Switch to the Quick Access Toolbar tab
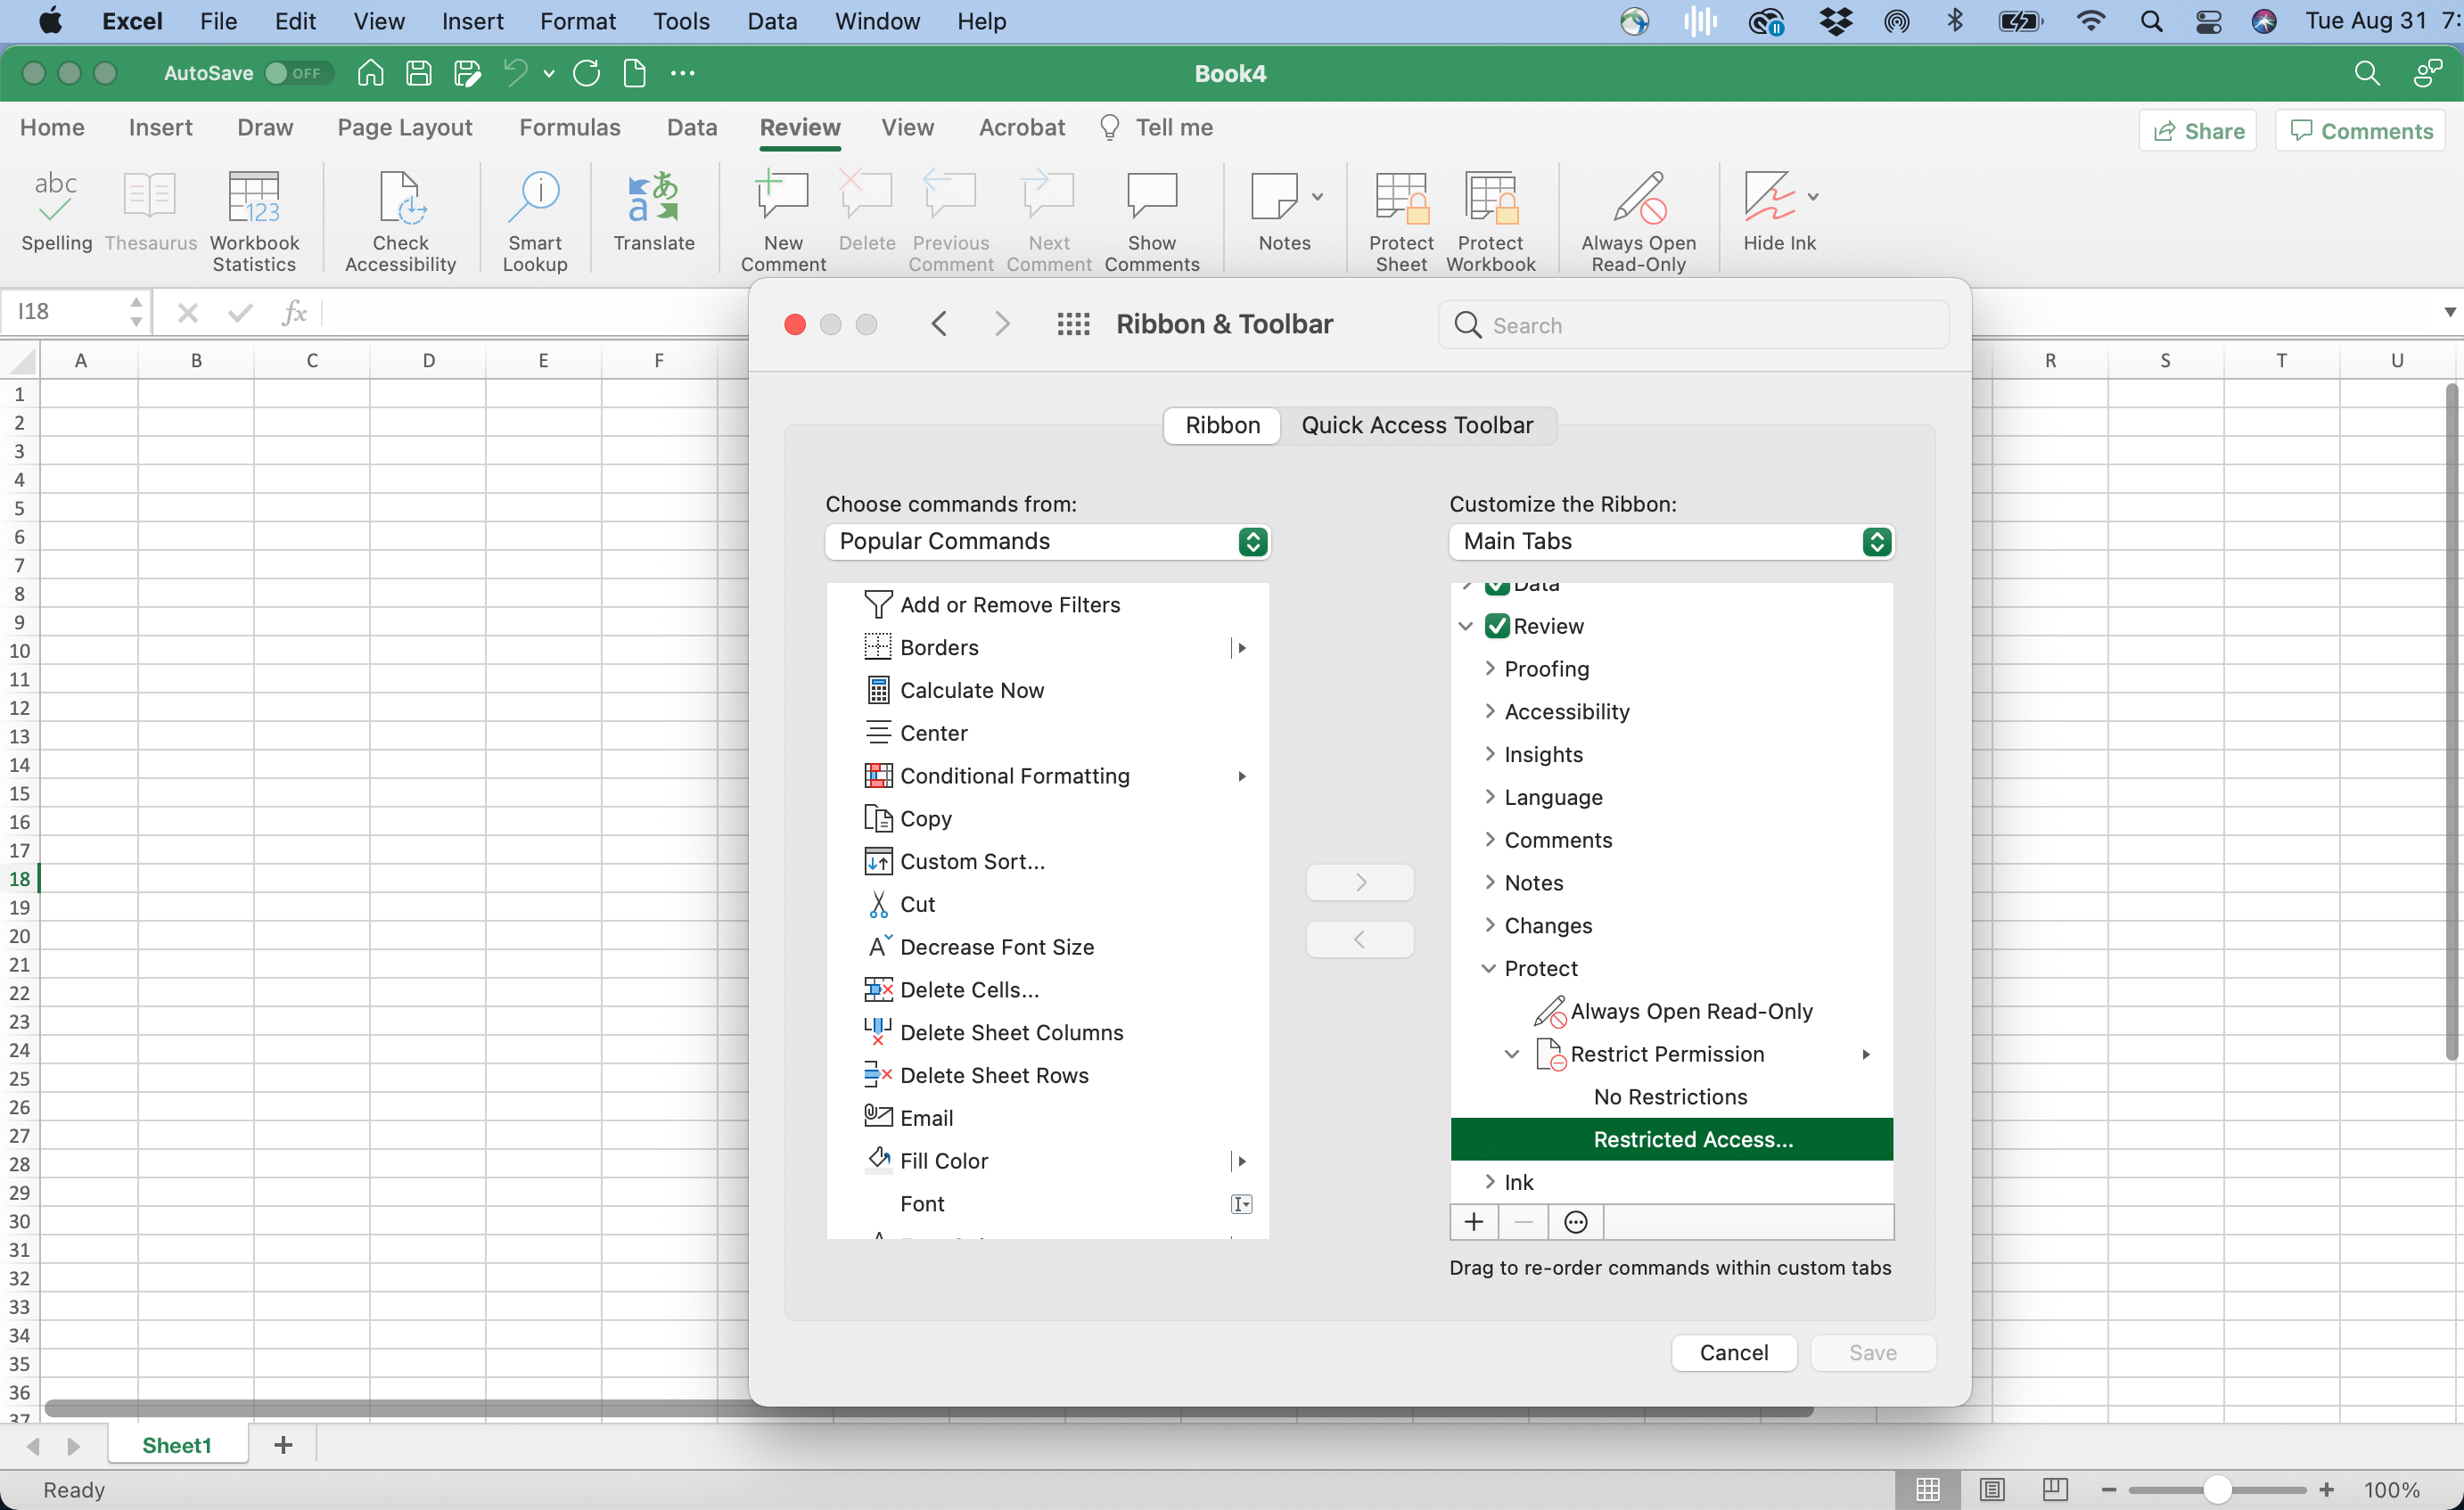Image resolution: width=2464 pixels, height=1510 pixels. pos(1416,425)
